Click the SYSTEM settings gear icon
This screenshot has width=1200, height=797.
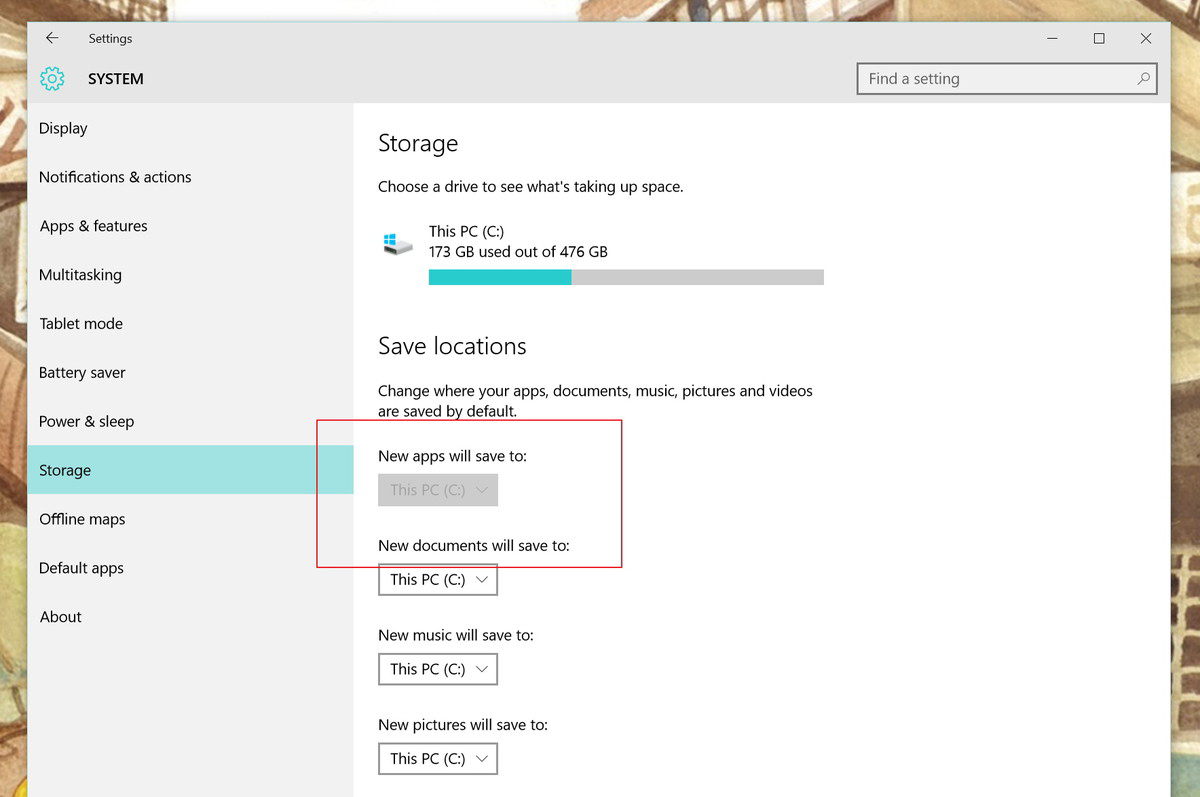pyautogui.click(x=51, y=78)
